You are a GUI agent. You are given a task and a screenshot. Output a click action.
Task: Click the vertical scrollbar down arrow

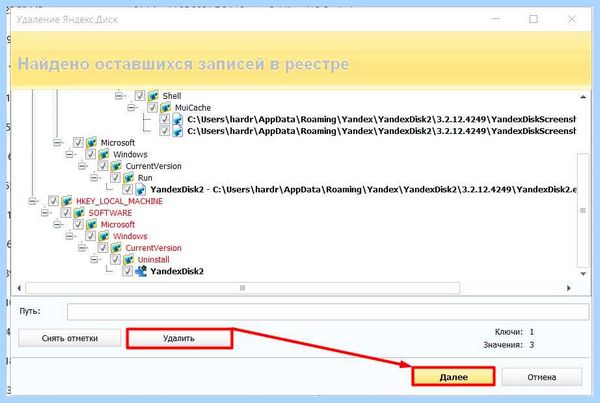coord(583,274)
